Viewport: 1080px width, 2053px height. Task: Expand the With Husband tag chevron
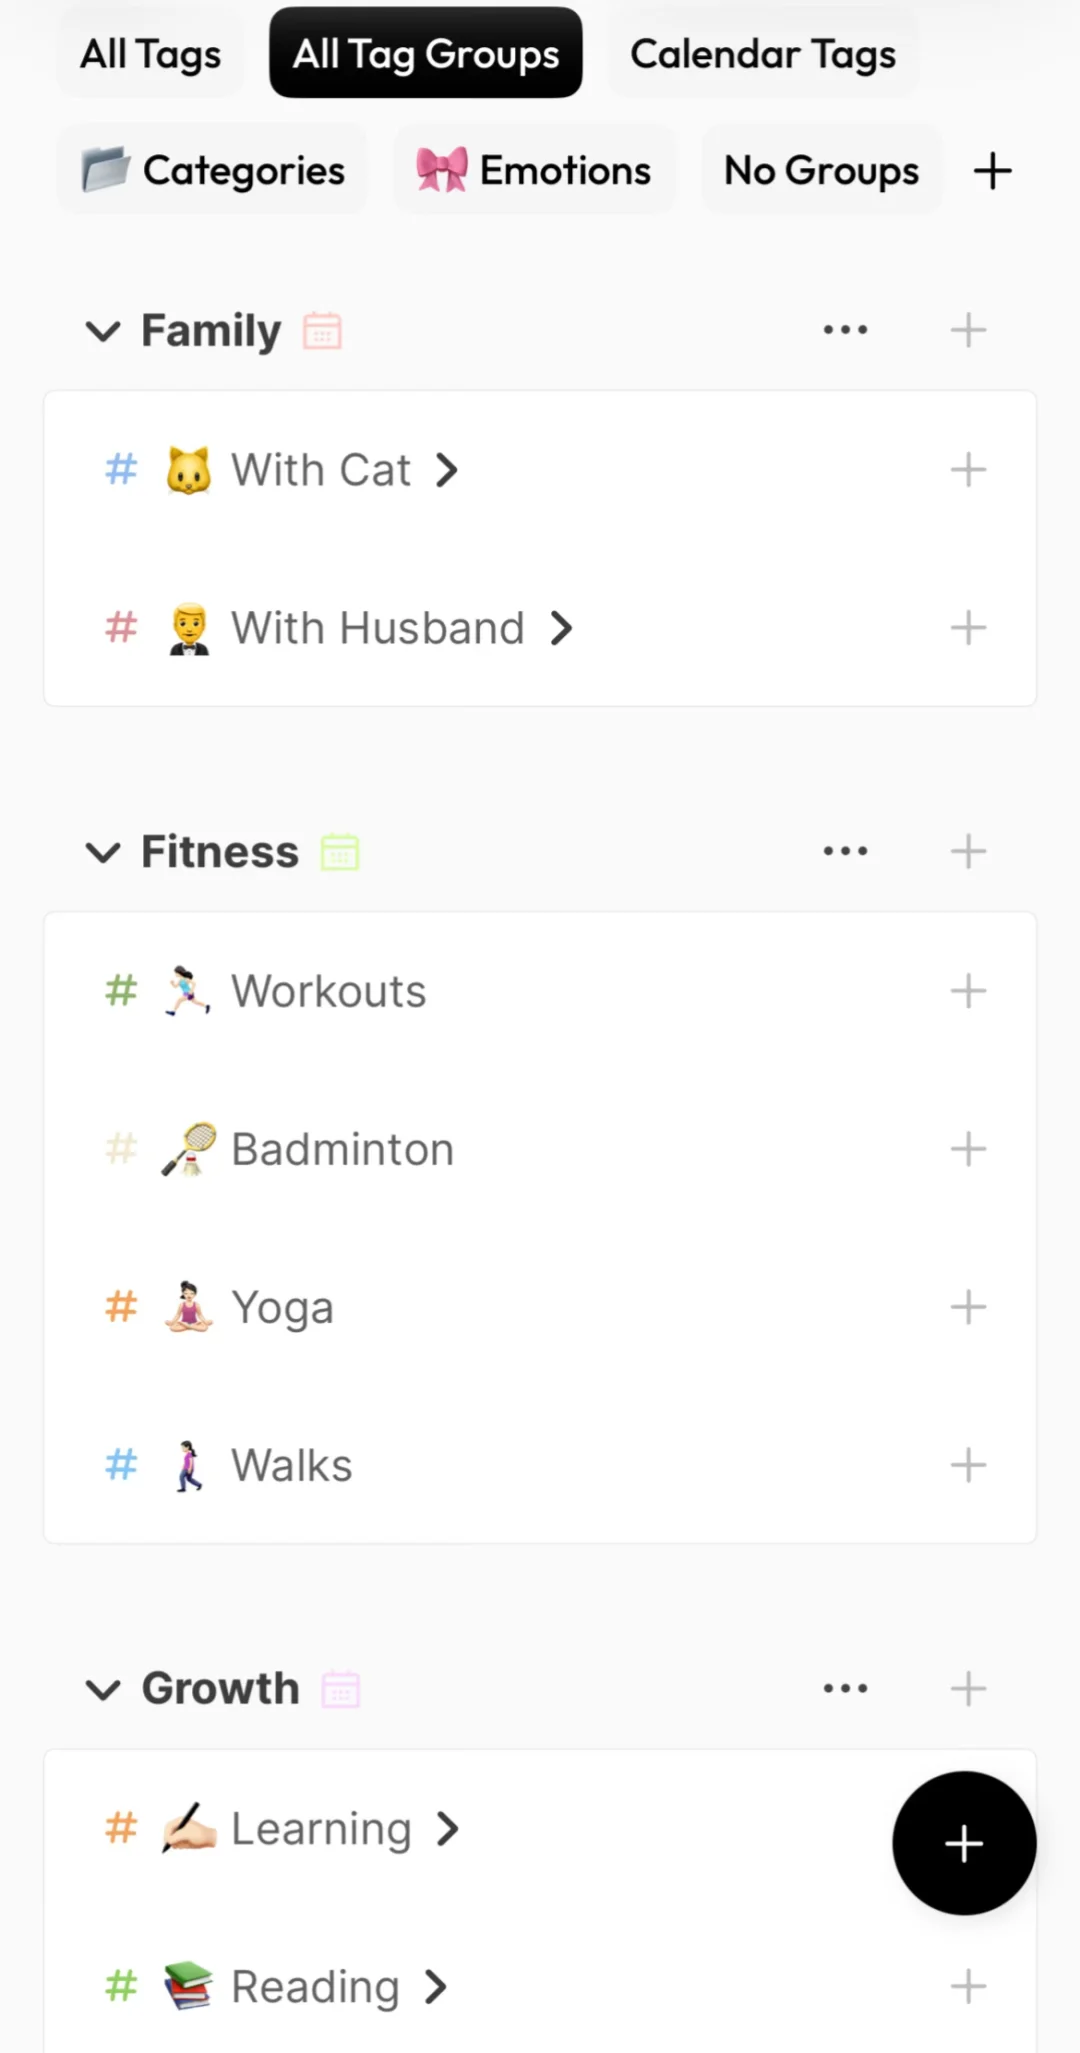[562, 628]
